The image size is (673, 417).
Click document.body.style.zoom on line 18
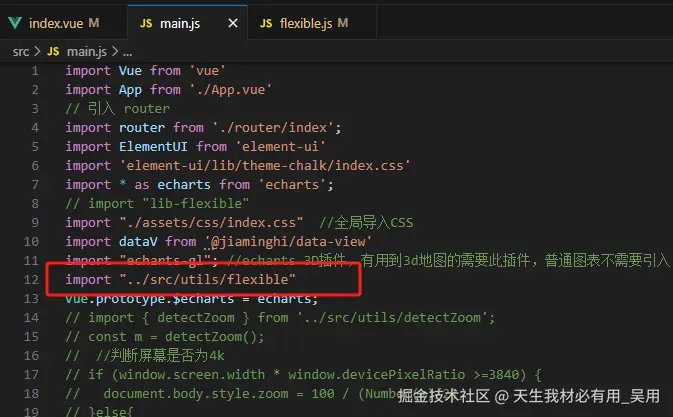tap(196, 394)
